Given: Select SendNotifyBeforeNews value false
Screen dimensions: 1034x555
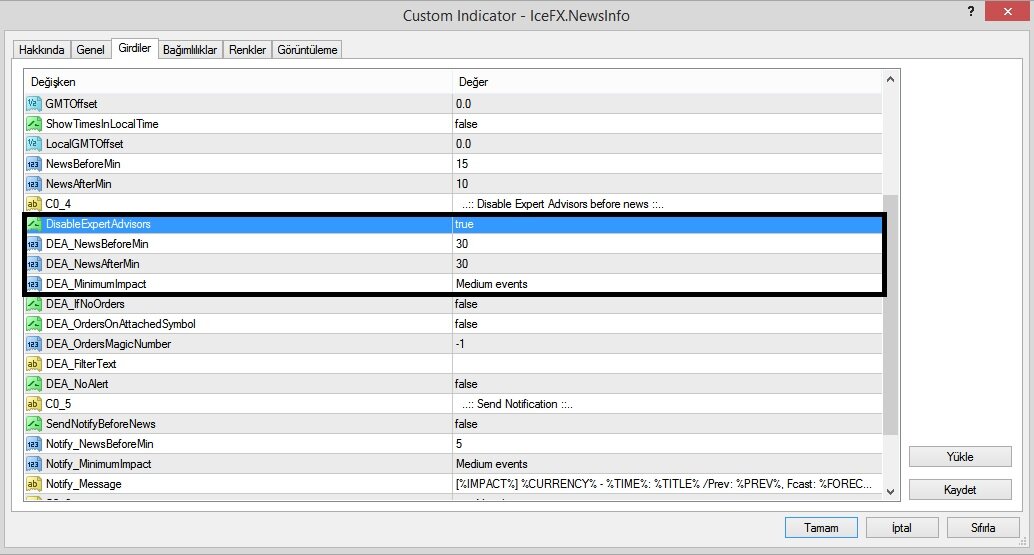Looking at the screenshot, I should tap(466, 424).
